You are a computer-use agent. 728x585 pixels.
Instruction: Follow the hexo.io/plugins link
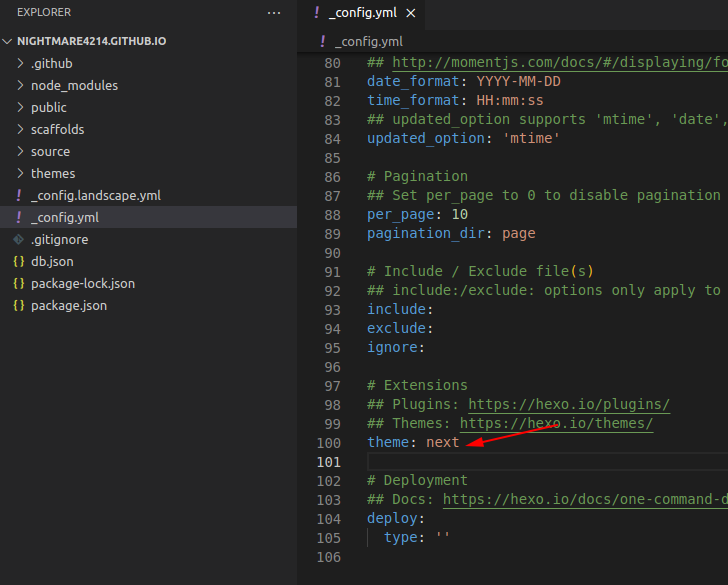click(x=569, y=404)
